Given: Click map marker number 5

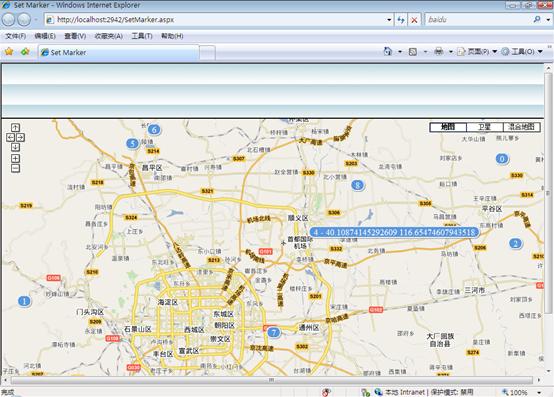Looking at the screenshot, I should (132, 143).
